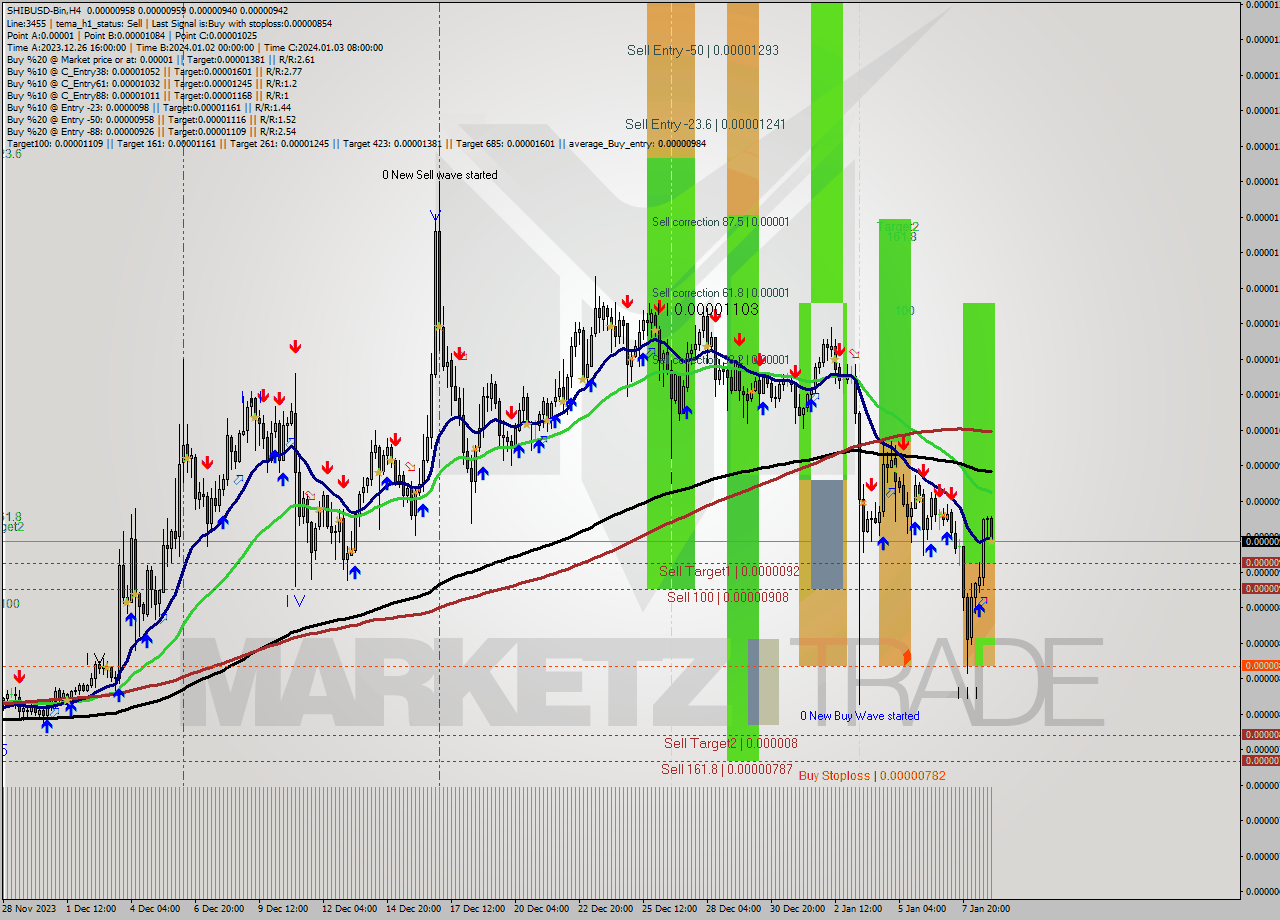The image size is (1280, 920).
Task: Select 'Sell Entry -50 | 0.00001293' label
Action: (702, 50)
